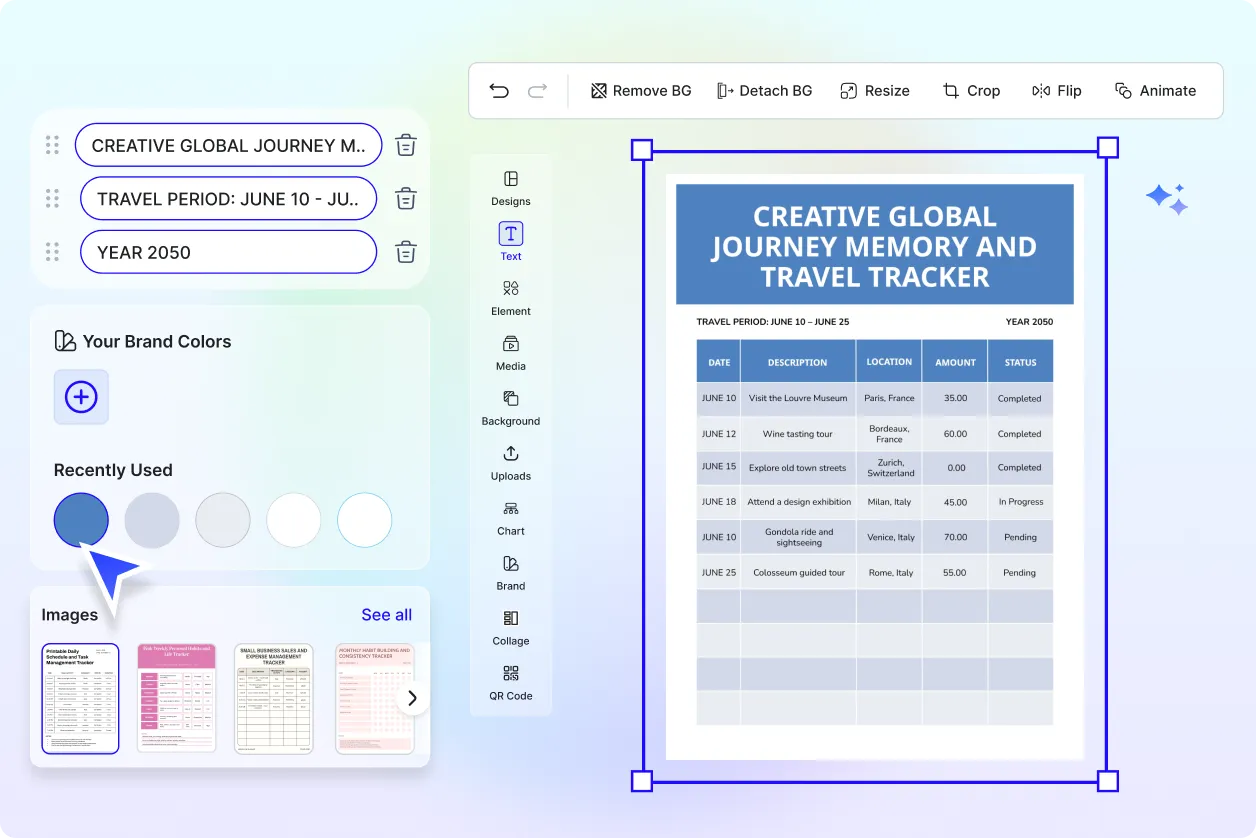Open the Background panel
This screenshot has height=838, width=1256.
pos(510,408)
